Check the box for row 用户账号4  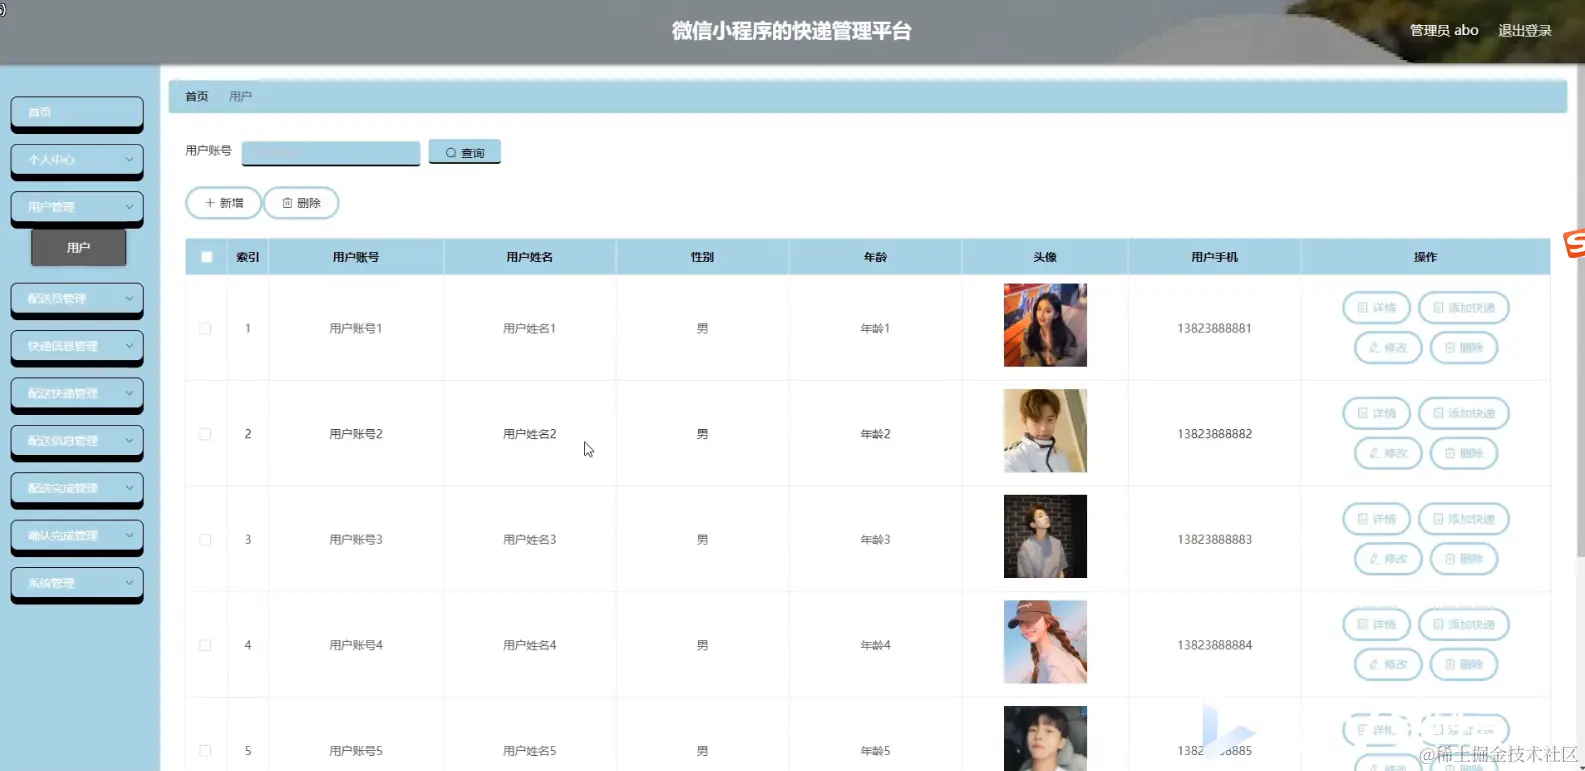coord(205,645)
